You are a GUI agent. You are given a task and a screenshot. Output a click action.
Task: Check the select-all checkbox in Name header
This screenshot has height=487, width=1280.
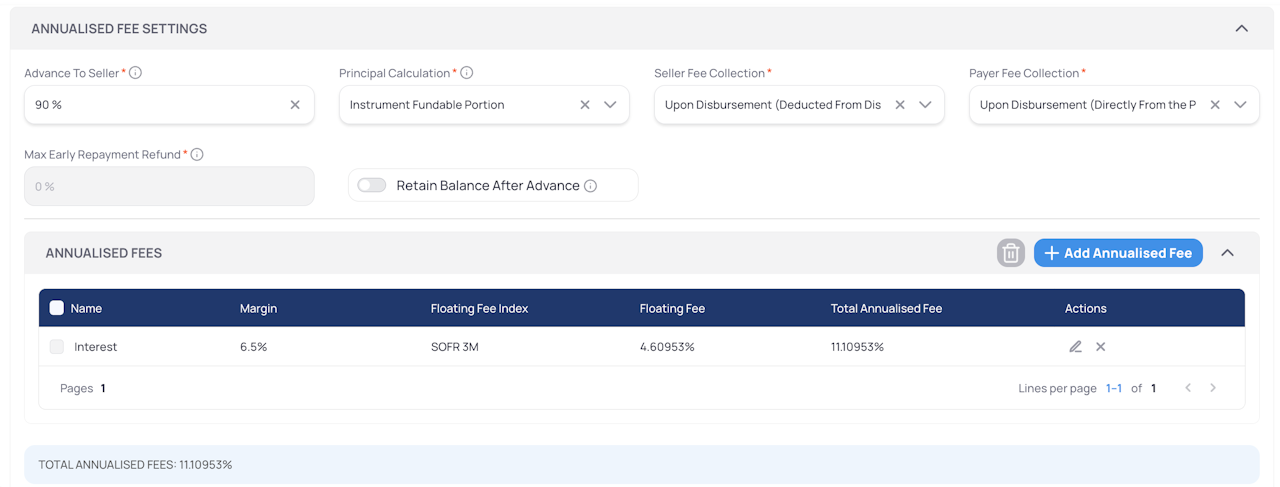click(57, 308)
